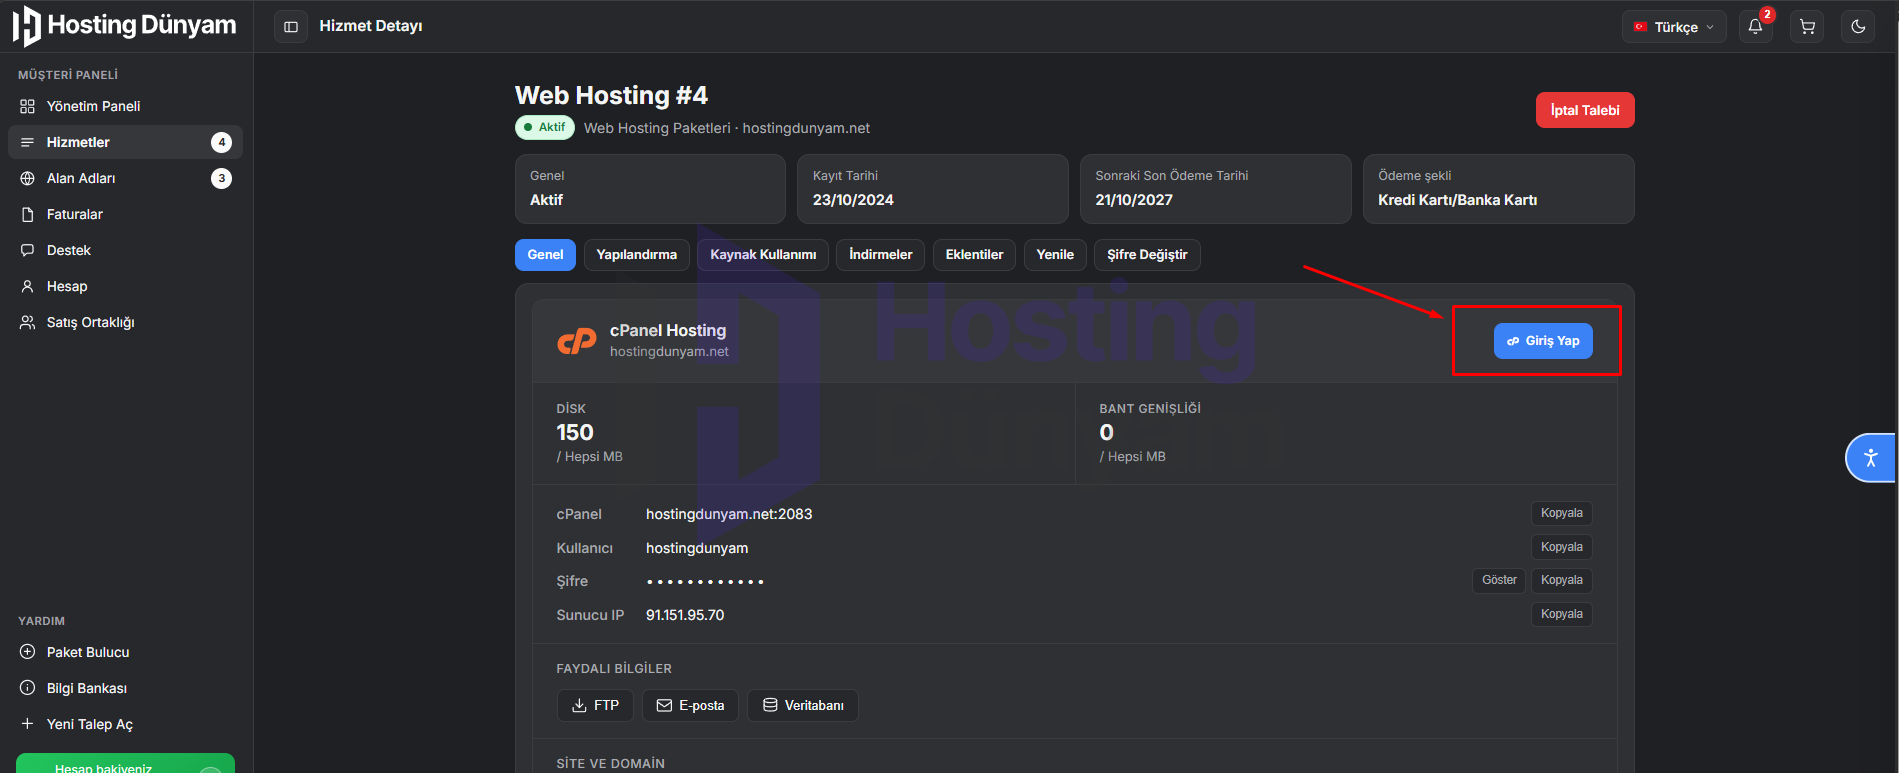Open the notifications bell

coord(1755,27)
